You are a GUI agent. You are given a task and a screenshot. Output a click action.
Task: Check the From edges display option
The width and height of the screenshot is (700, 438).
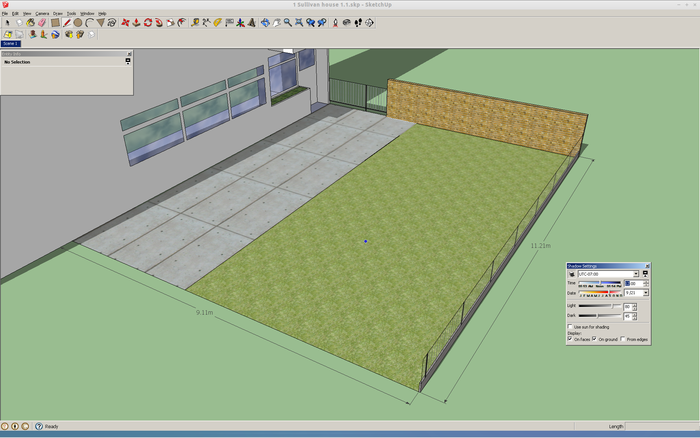coord(625,339)
